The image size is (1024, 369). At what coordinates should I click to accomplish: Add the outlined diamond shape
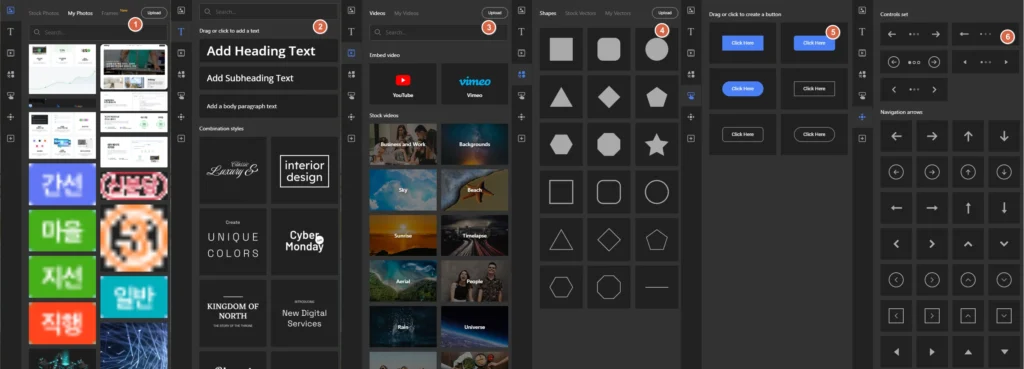click(609, 240)
